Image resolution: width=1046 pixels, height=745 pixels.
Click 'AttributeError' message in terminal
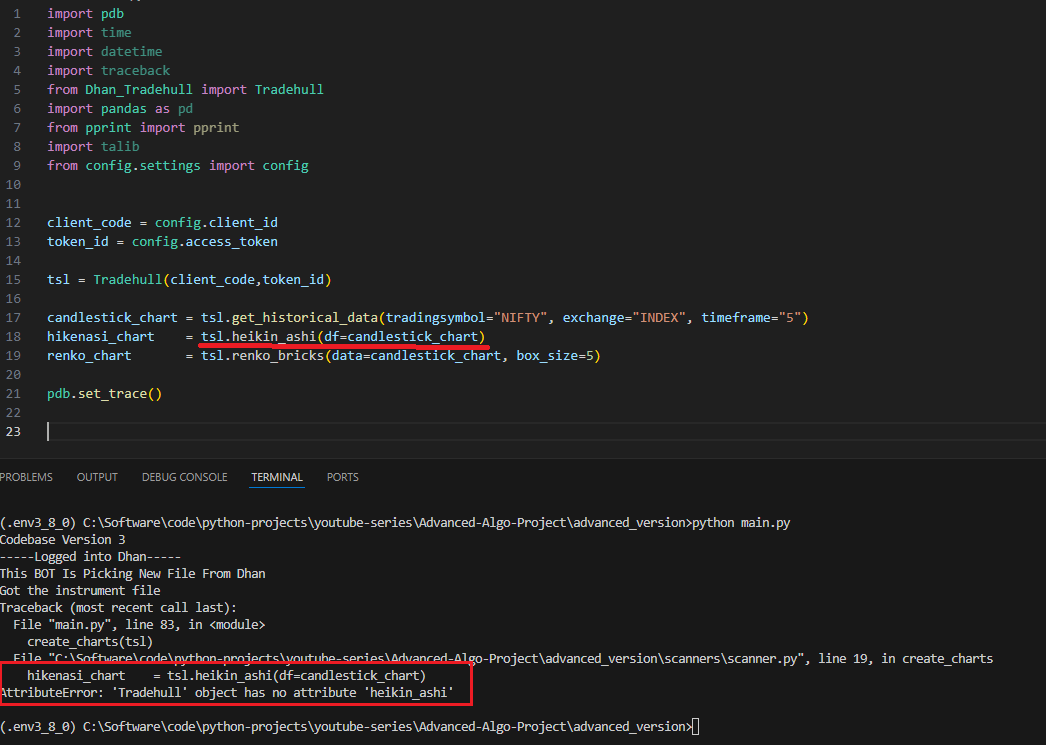click(x=227, y=693)
